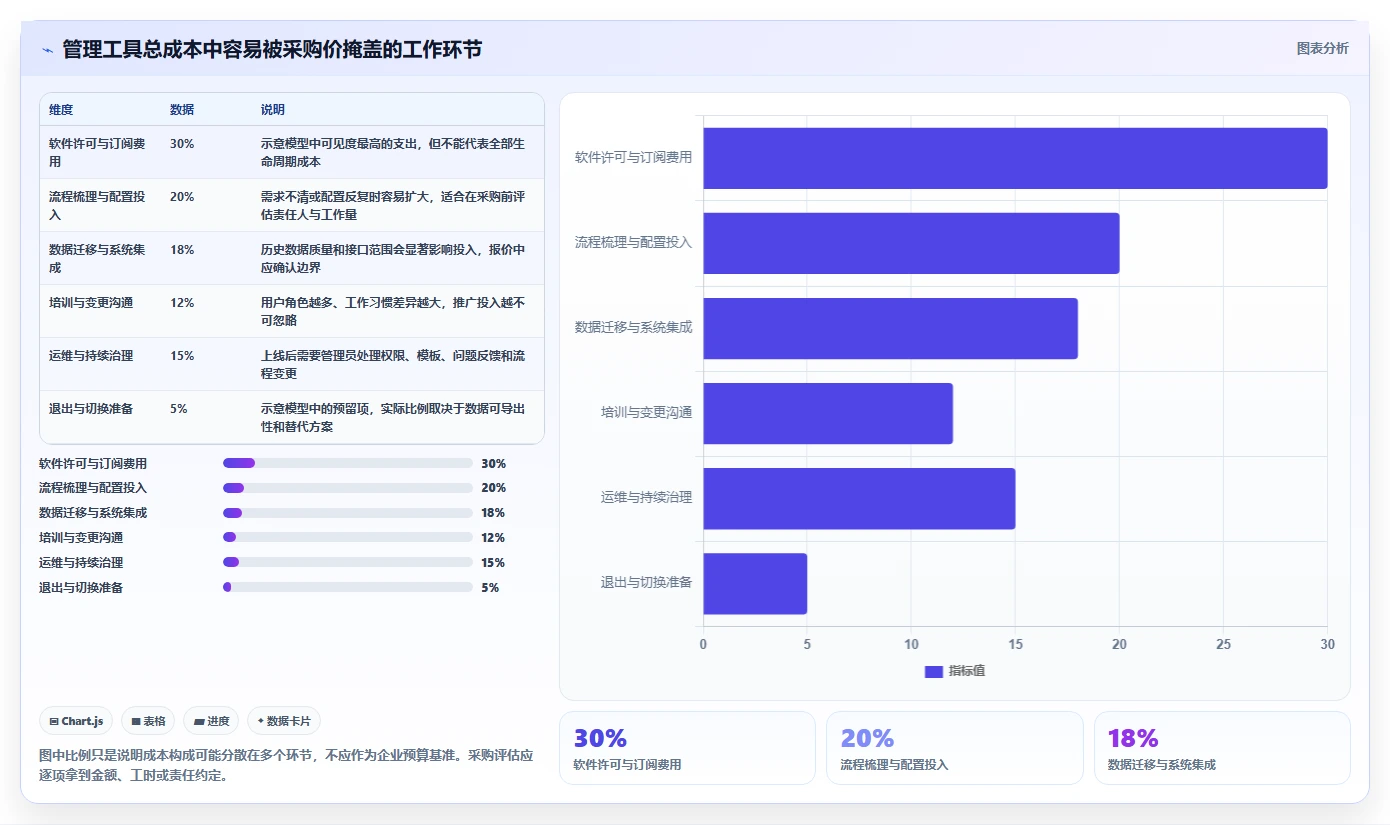Click the chart bar for 软件许可与订阅费用

[x=1015, y=158]
